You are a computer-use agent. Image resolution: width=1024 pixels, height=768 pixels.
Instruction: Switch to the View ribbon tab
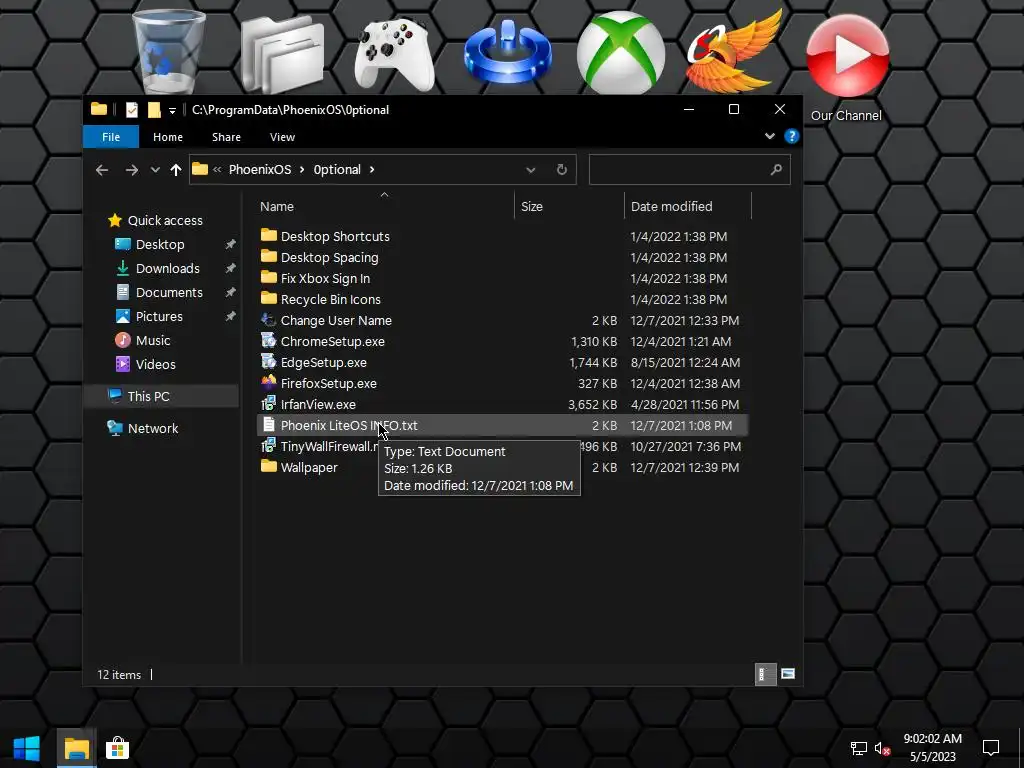[x=282, y=137]
